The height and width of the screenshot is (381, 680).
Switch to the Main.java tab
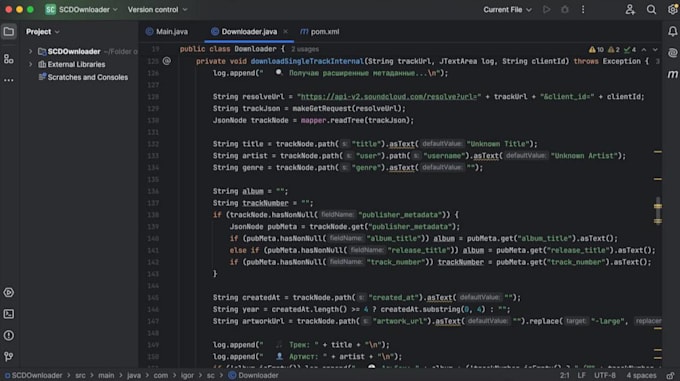(167, 32)
